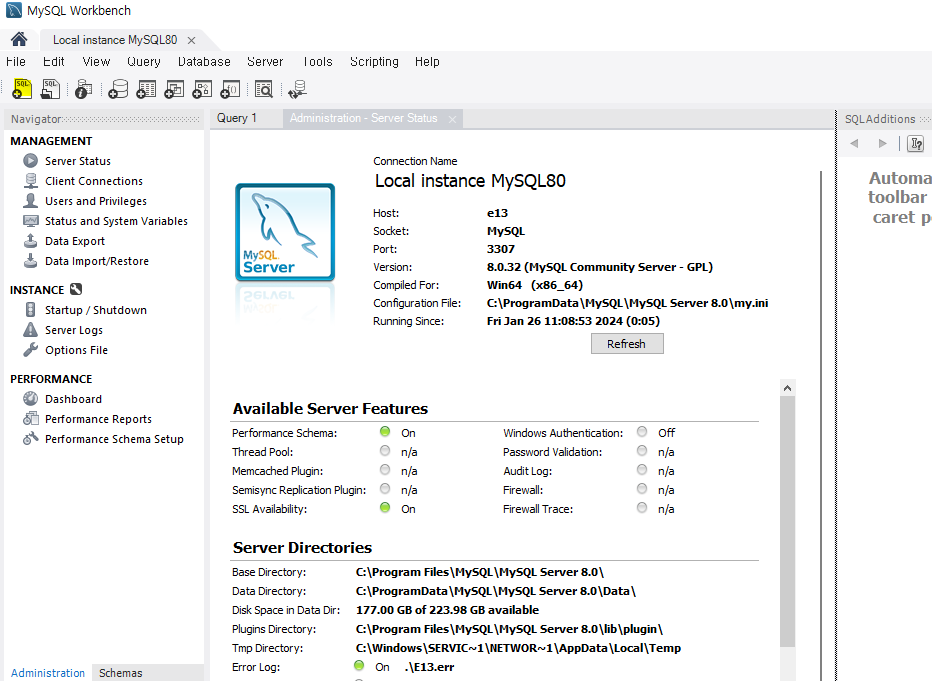The image size is (932, 681).
Task: Click the scroll up arrow
Action: pyautogui.click(x=788, y=388)
